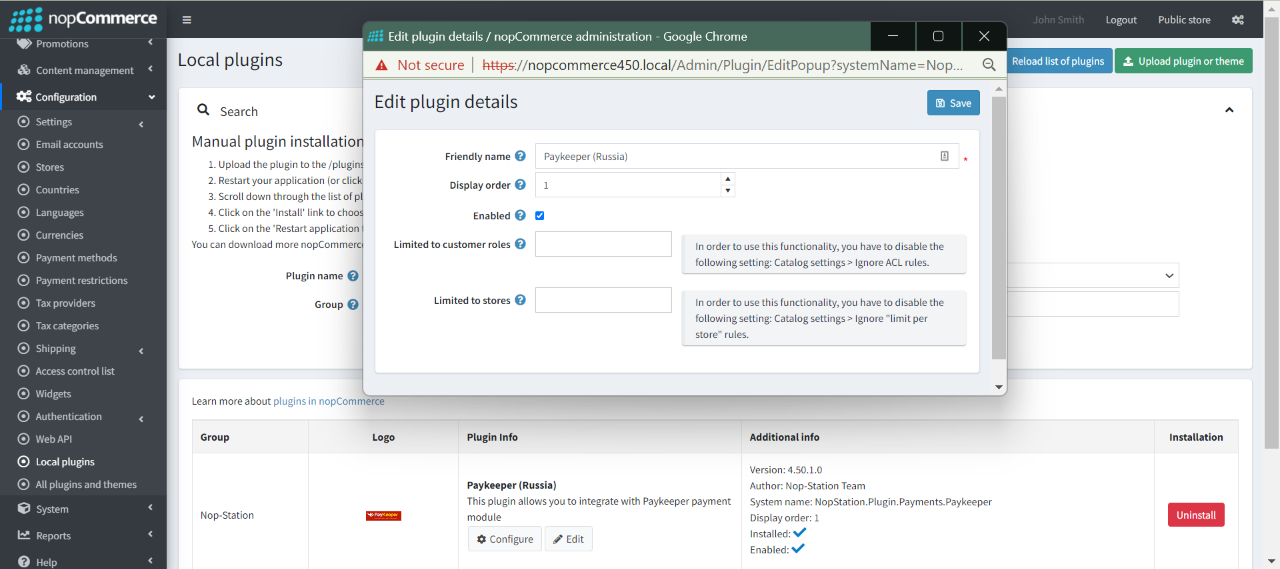Increase the Display order value
Image resolution: width=1280 pixels, height=569 pixels.
(x=728, y=179)
